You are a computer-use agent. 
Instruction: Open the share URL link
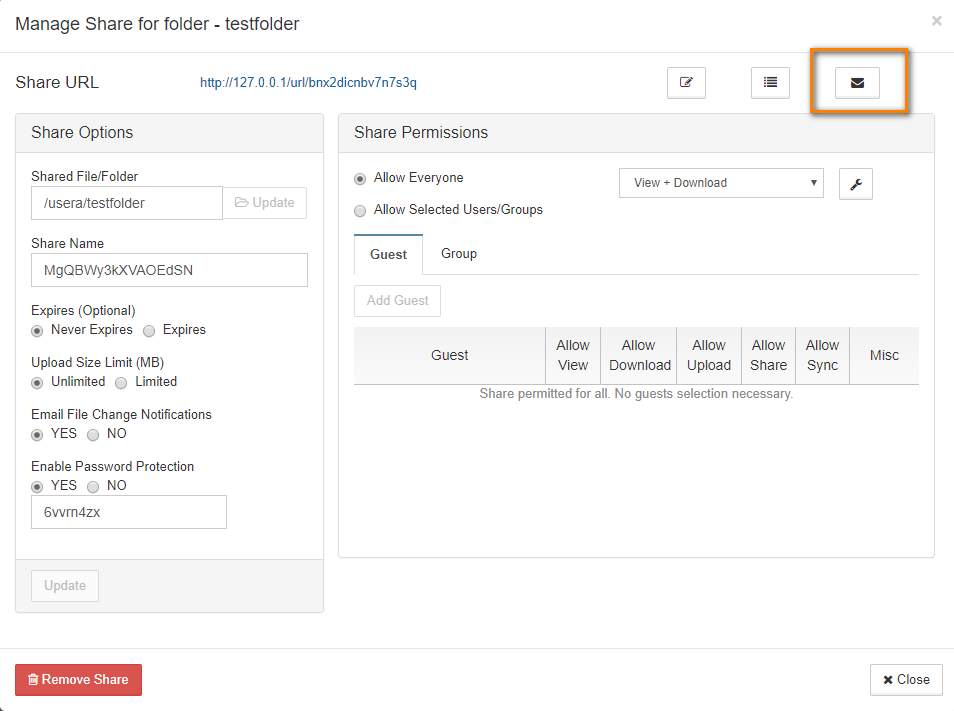point(308,83)
